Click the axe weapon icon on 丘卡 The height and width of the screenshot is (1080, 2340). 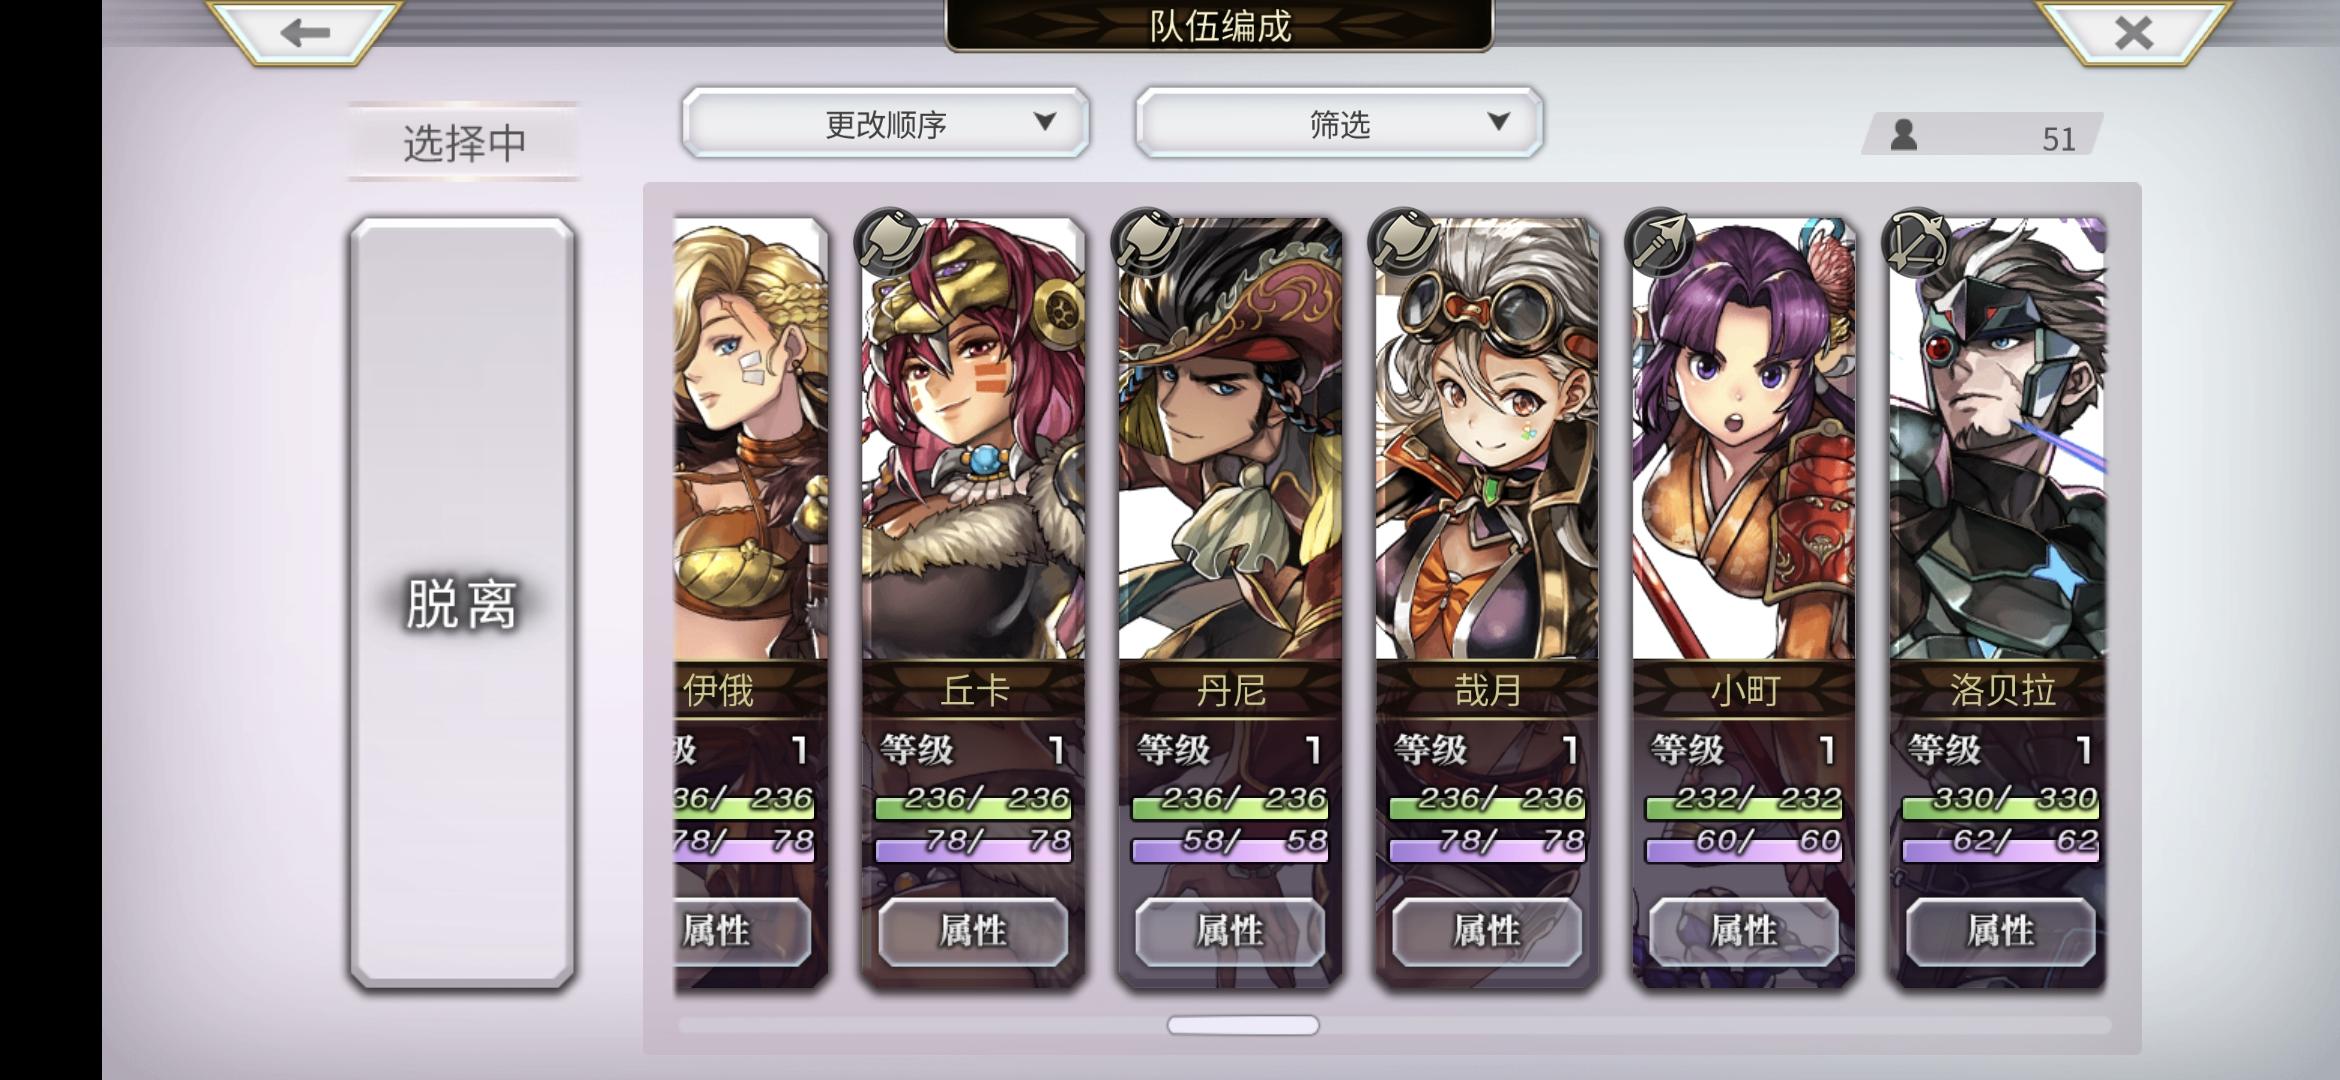[889, 241]
